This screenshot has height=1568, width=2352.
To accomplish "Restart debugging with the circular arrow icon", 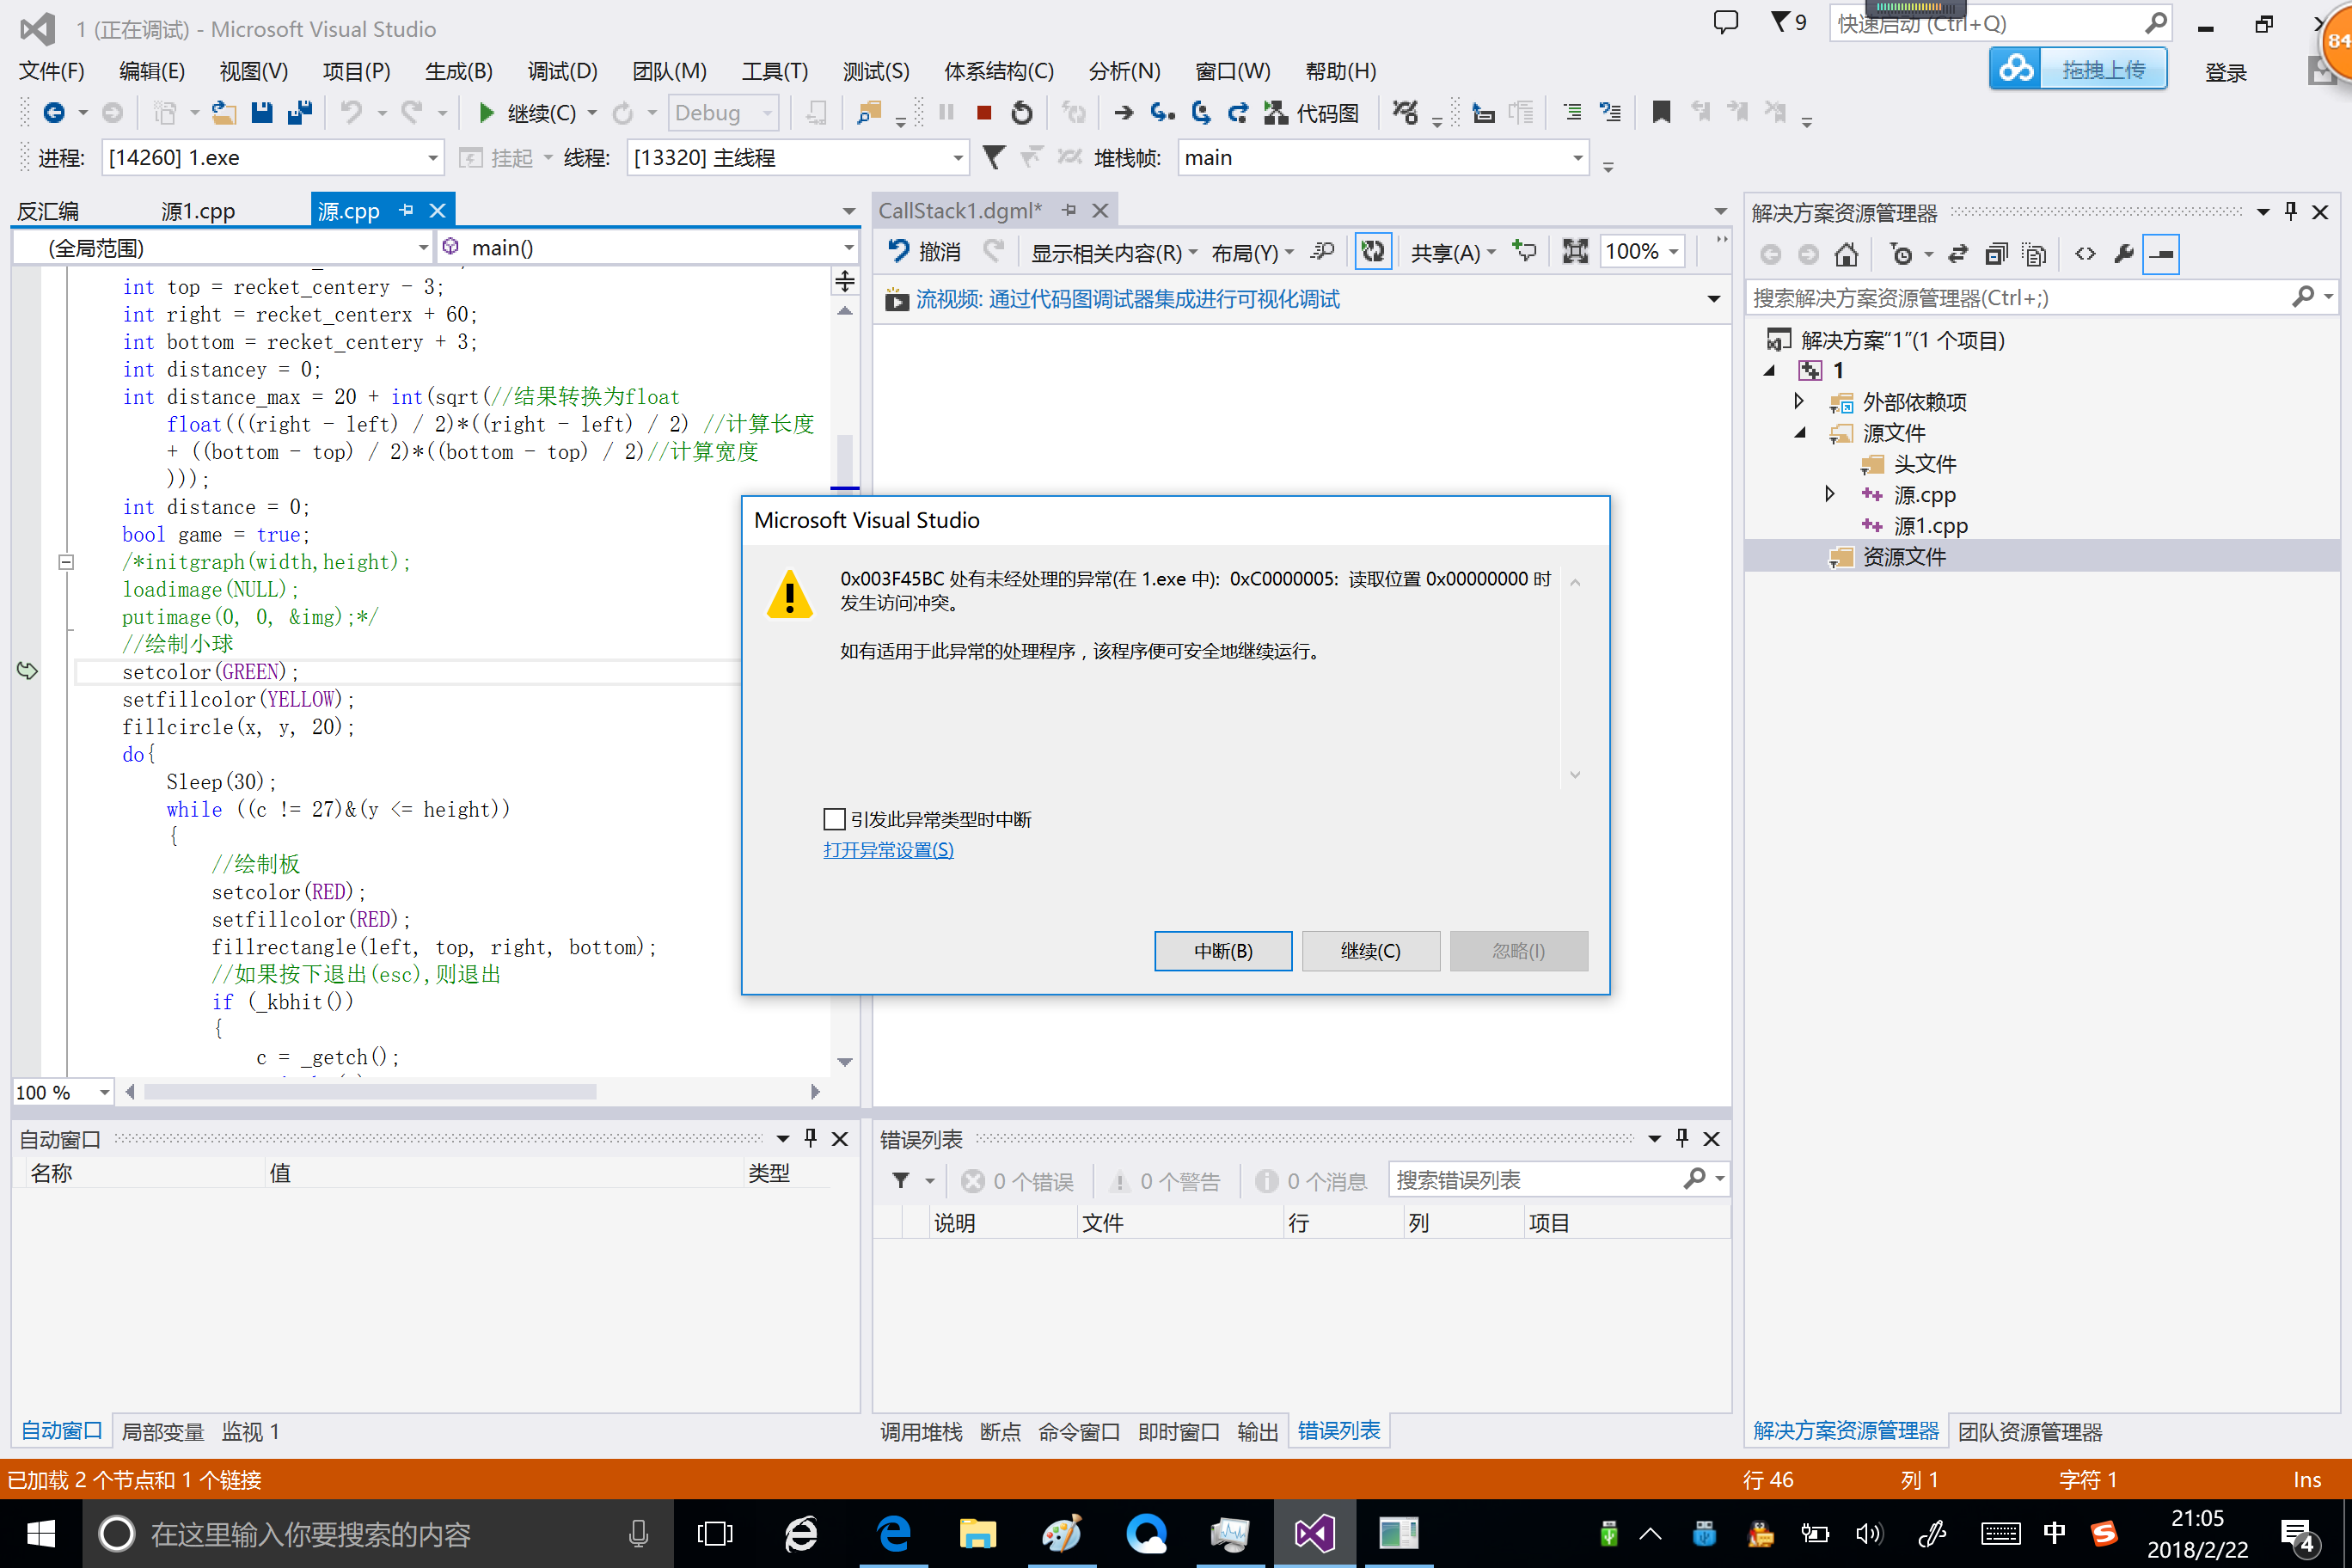I will [x=1022, y=113].
